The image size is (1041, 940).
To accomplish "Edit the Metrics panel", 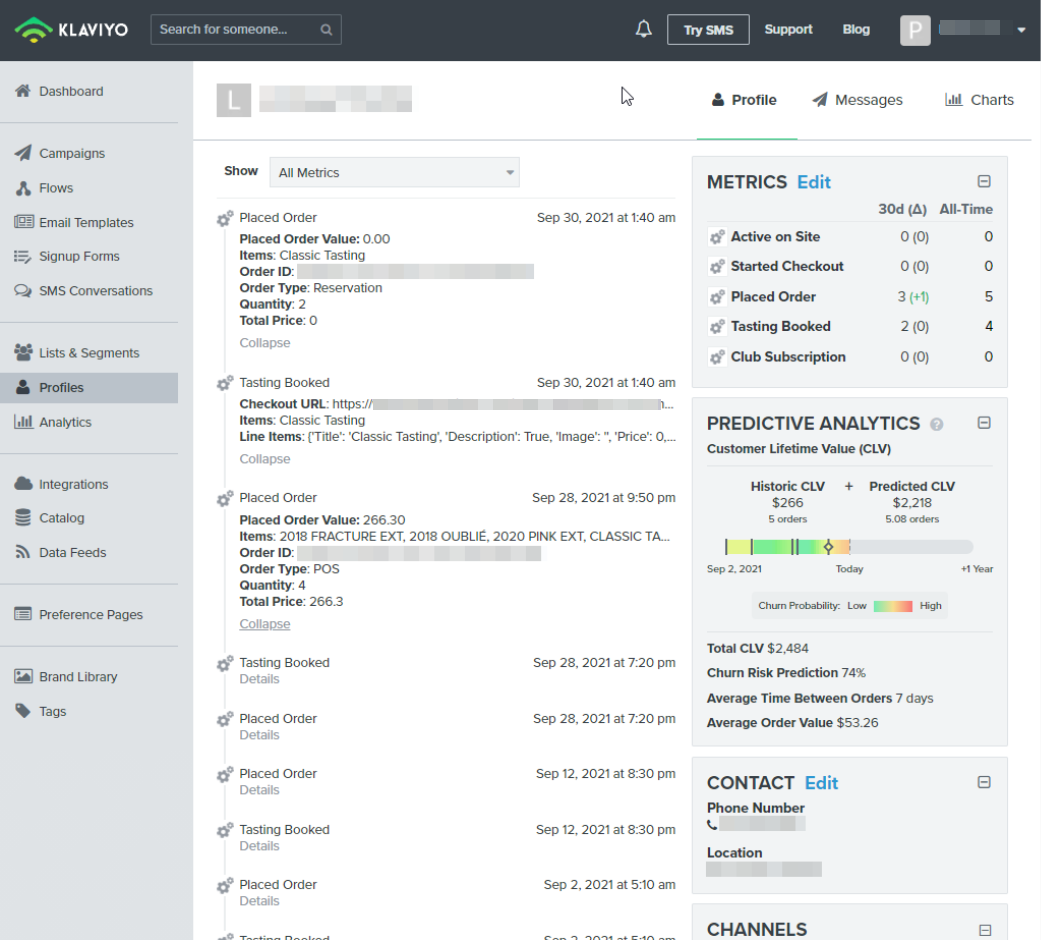I will pos(814,182).
